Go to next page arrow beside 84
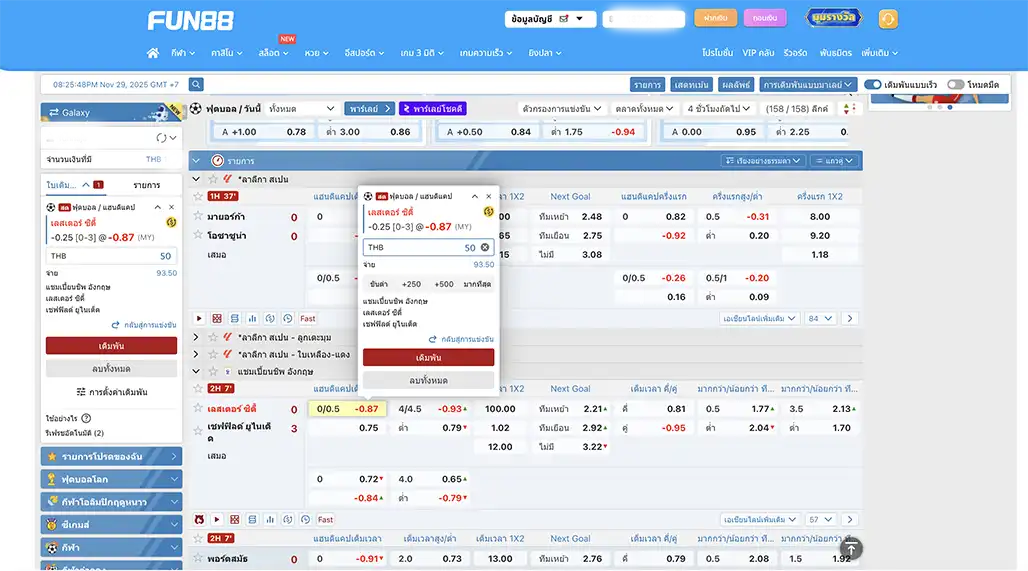This screenshot has width=1028, height=571. click(x=850, y=319)
